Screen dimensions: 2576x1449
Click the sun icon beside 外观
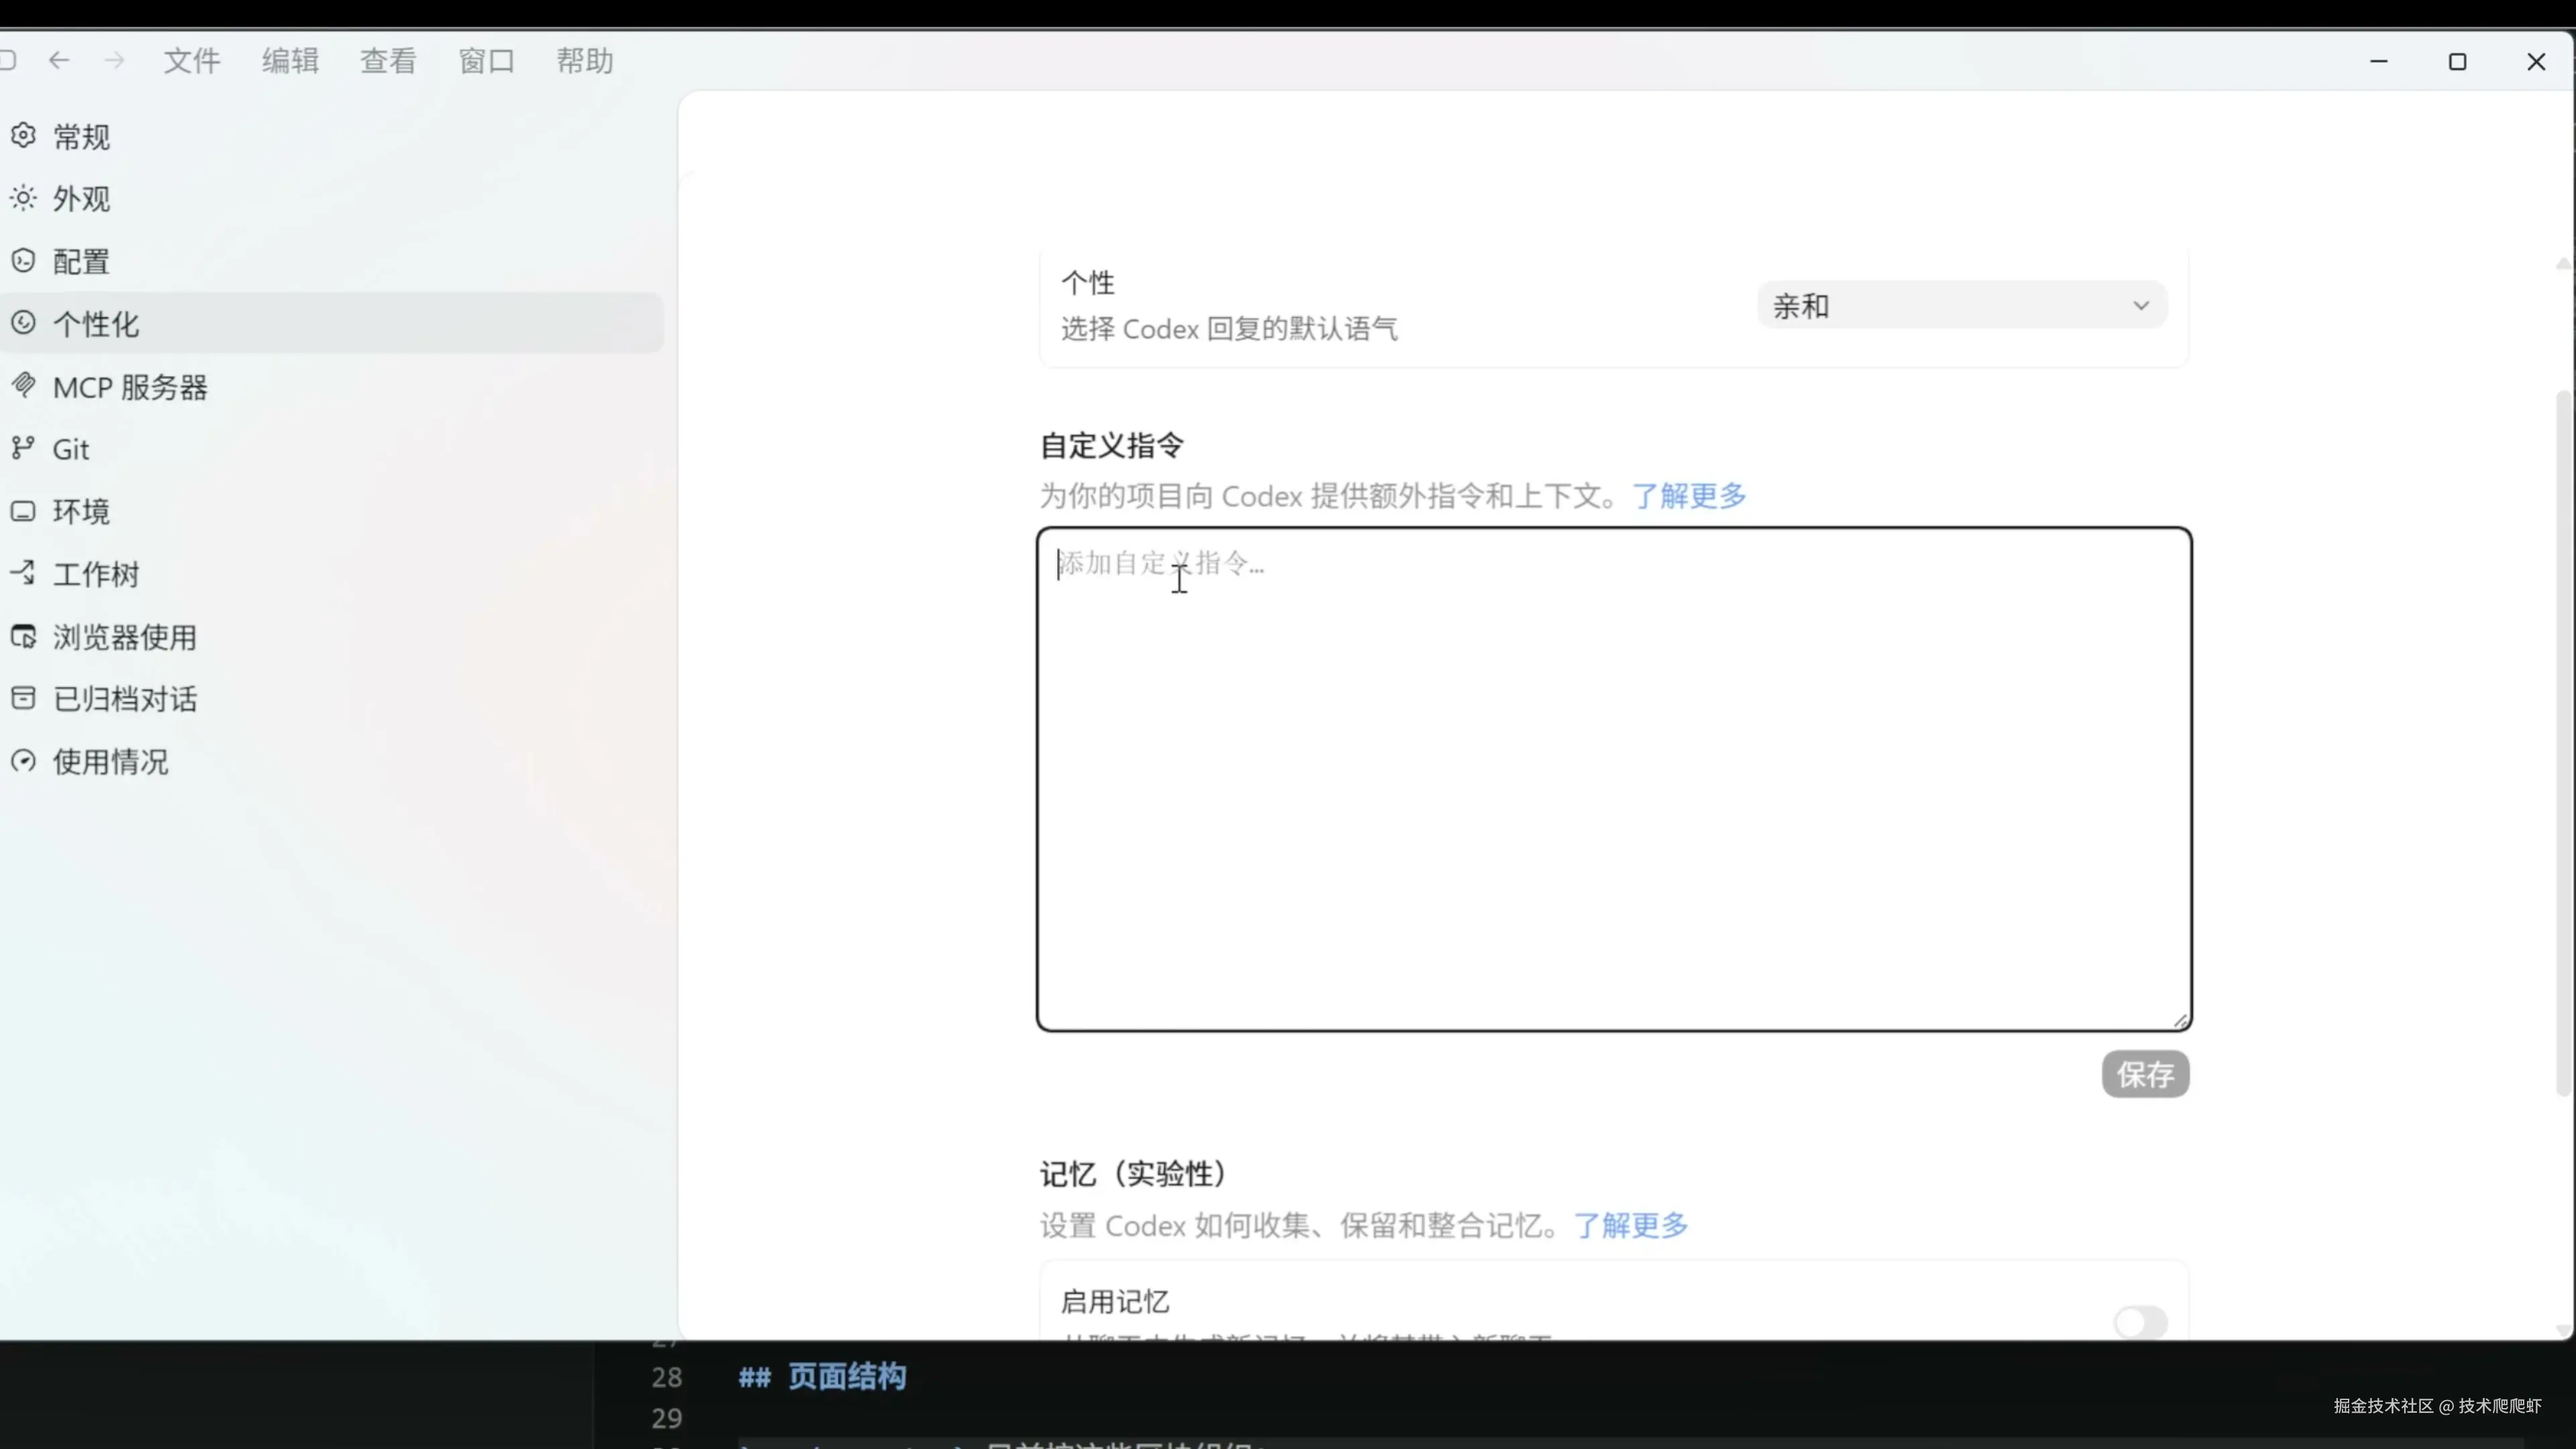pyautogui.click(x=23, y=198)
